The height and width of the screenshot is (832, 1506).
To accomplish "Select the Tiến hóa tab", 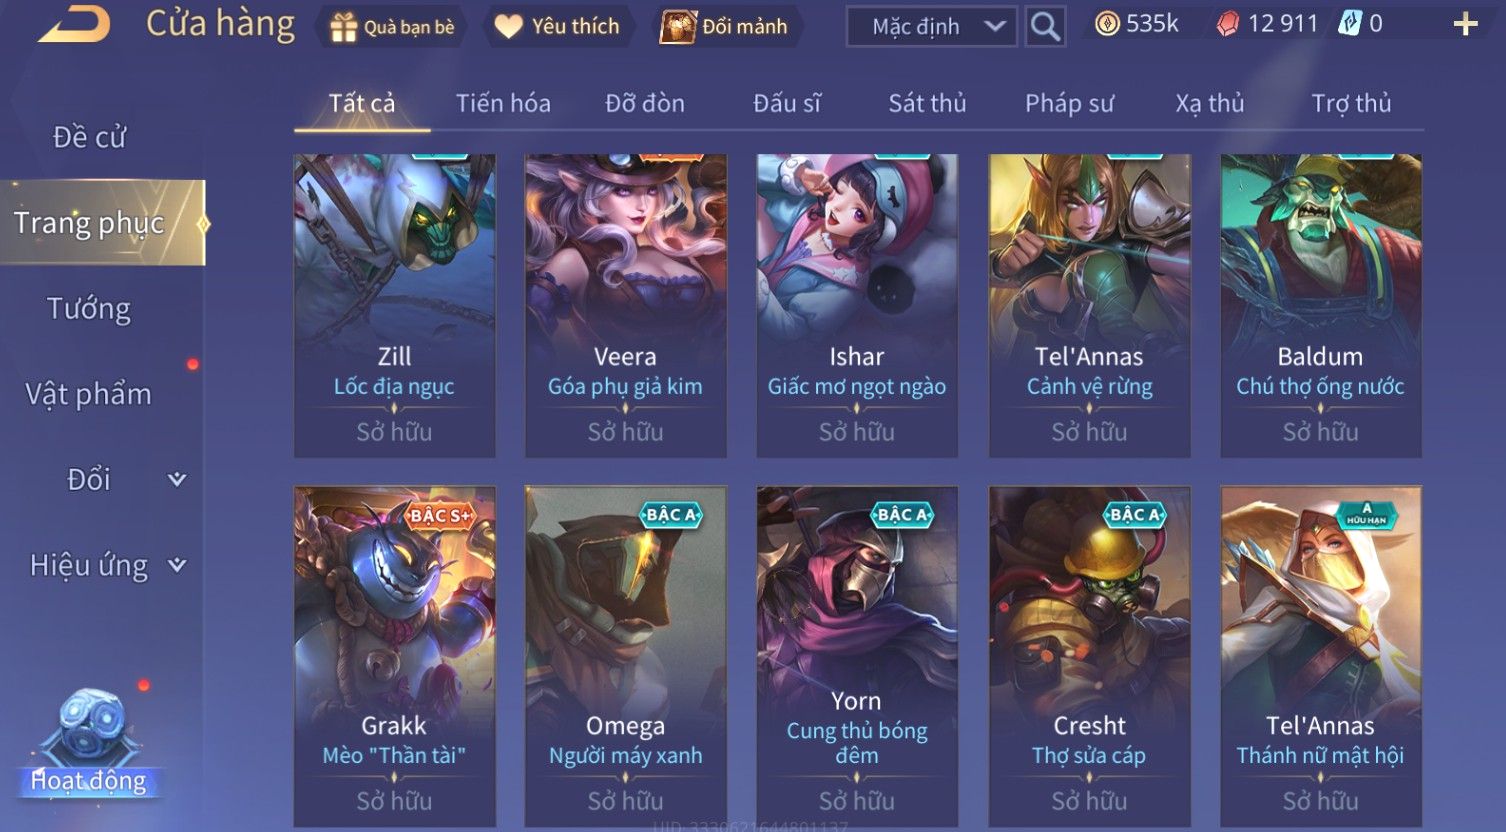I will coord(503,103).
